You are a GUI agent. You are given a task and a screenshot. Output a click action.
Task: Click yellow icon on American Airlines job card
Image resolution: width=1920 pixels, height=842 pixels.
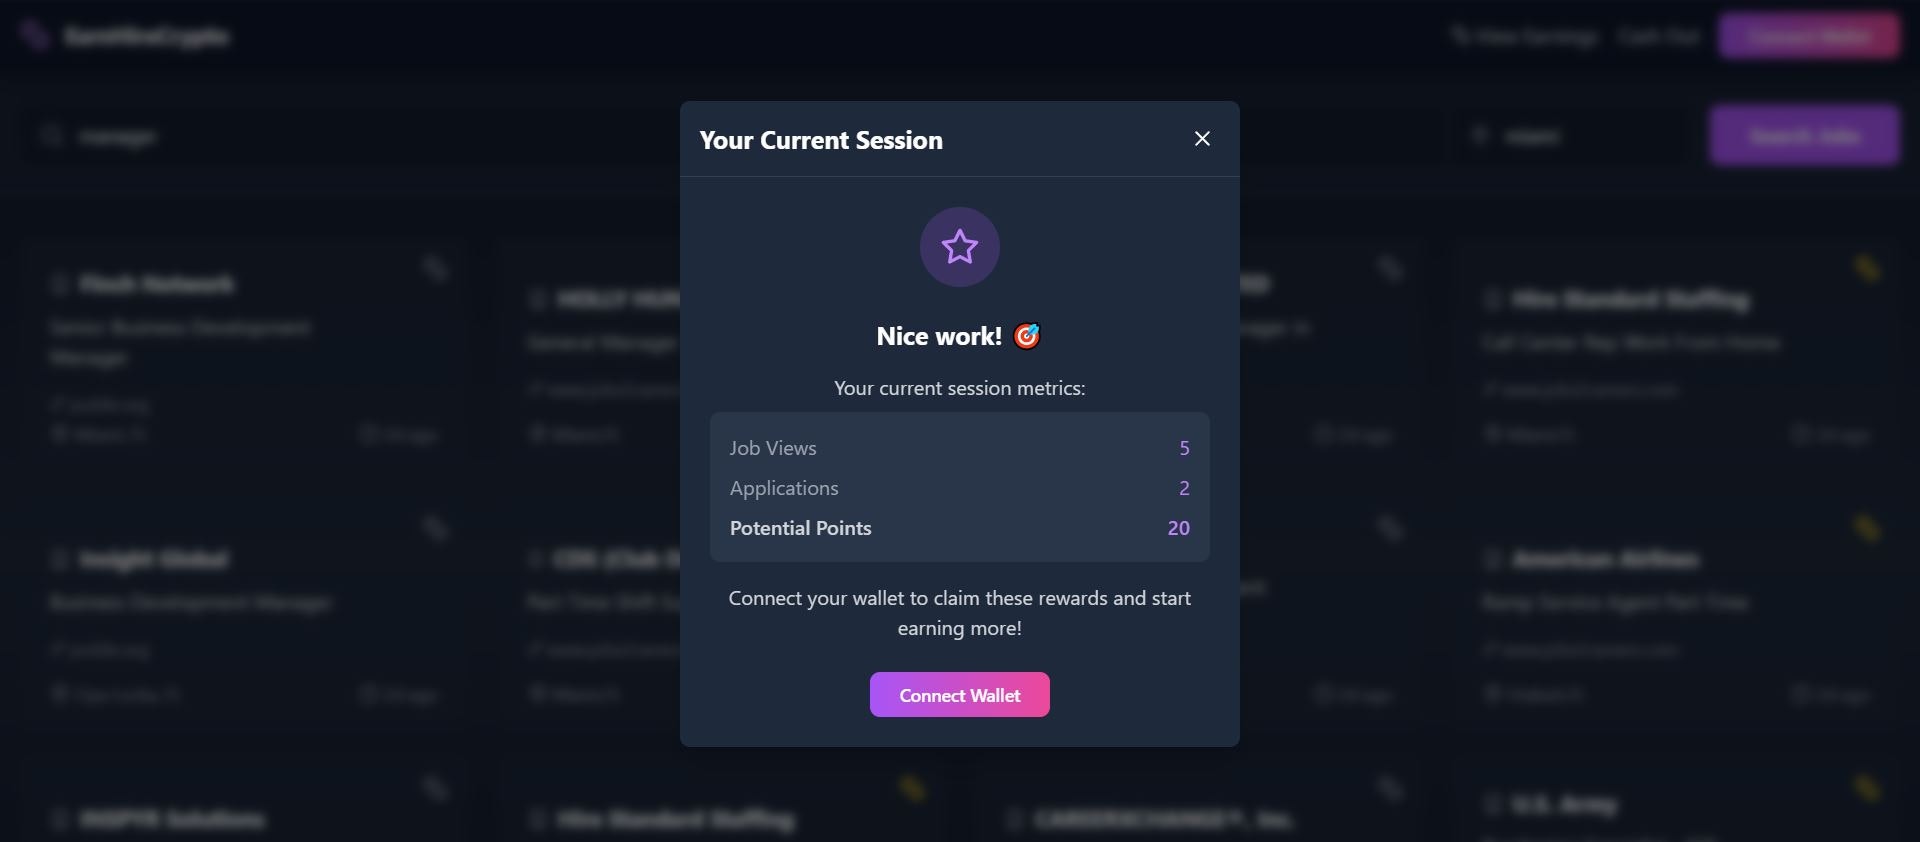point(1867,528)
